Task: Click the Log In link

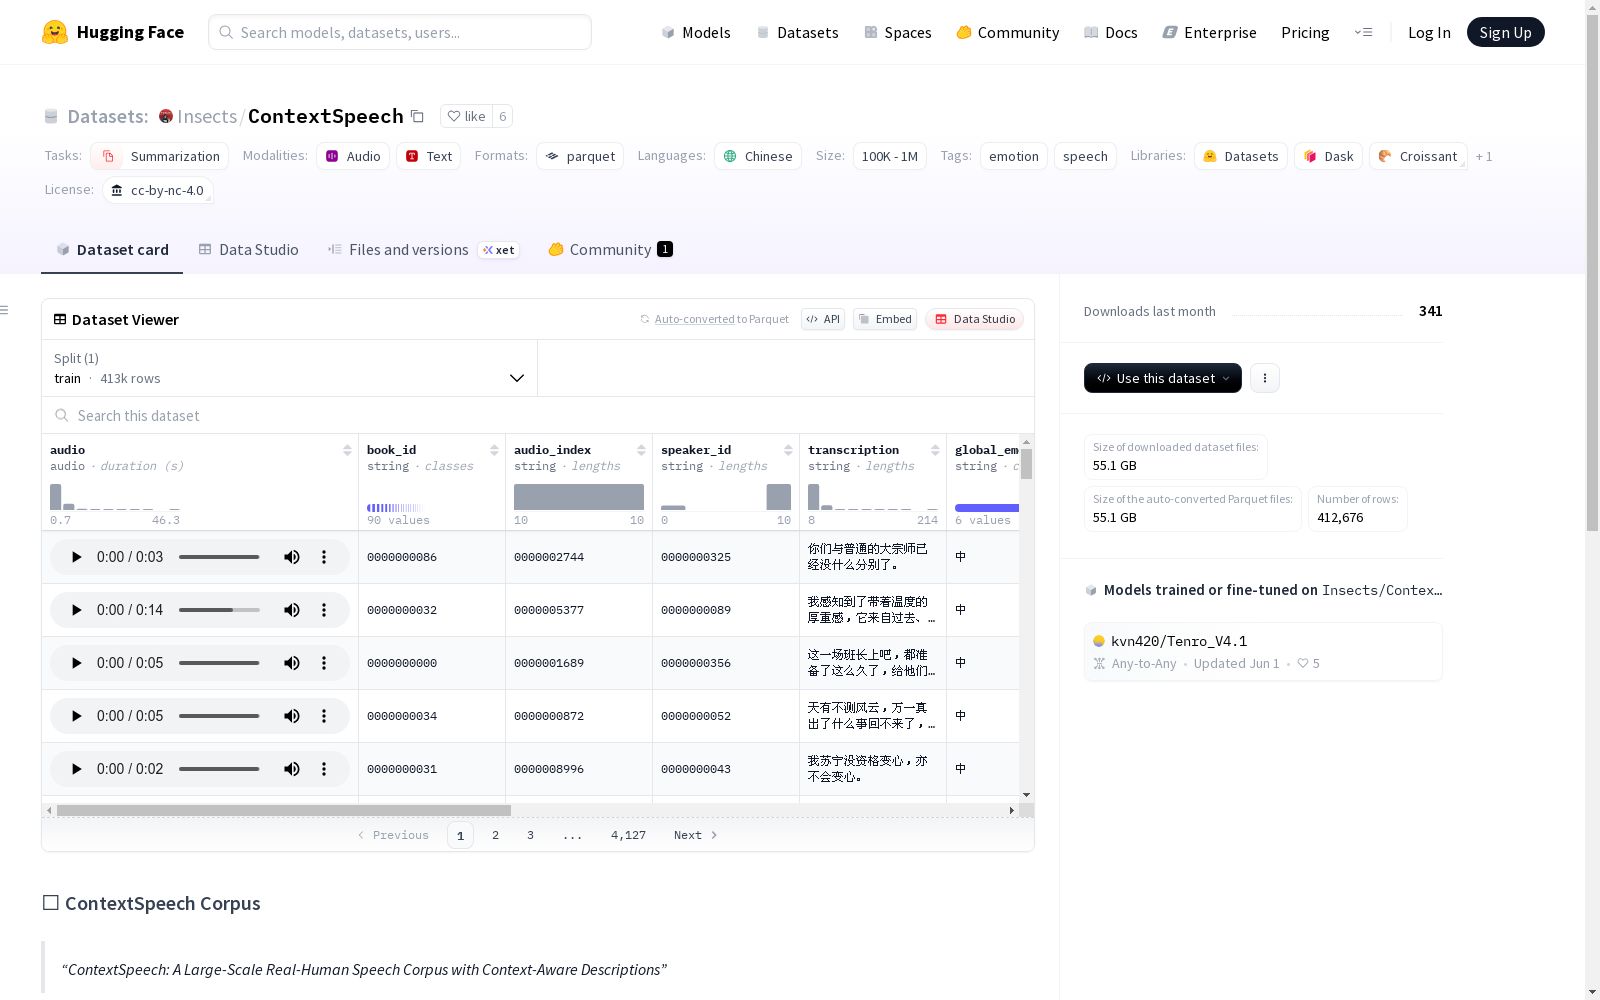Action: (1429, 32)
